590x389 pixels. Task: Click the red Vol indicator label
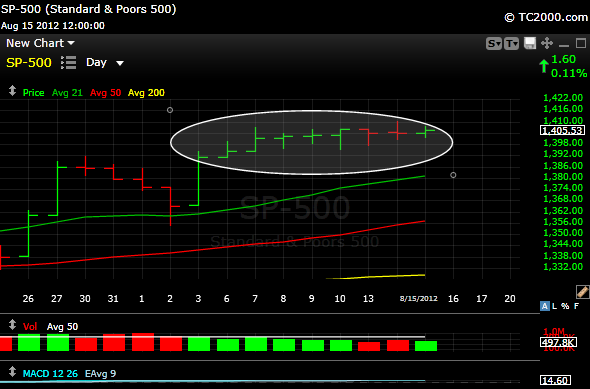(x=30, y=327)
